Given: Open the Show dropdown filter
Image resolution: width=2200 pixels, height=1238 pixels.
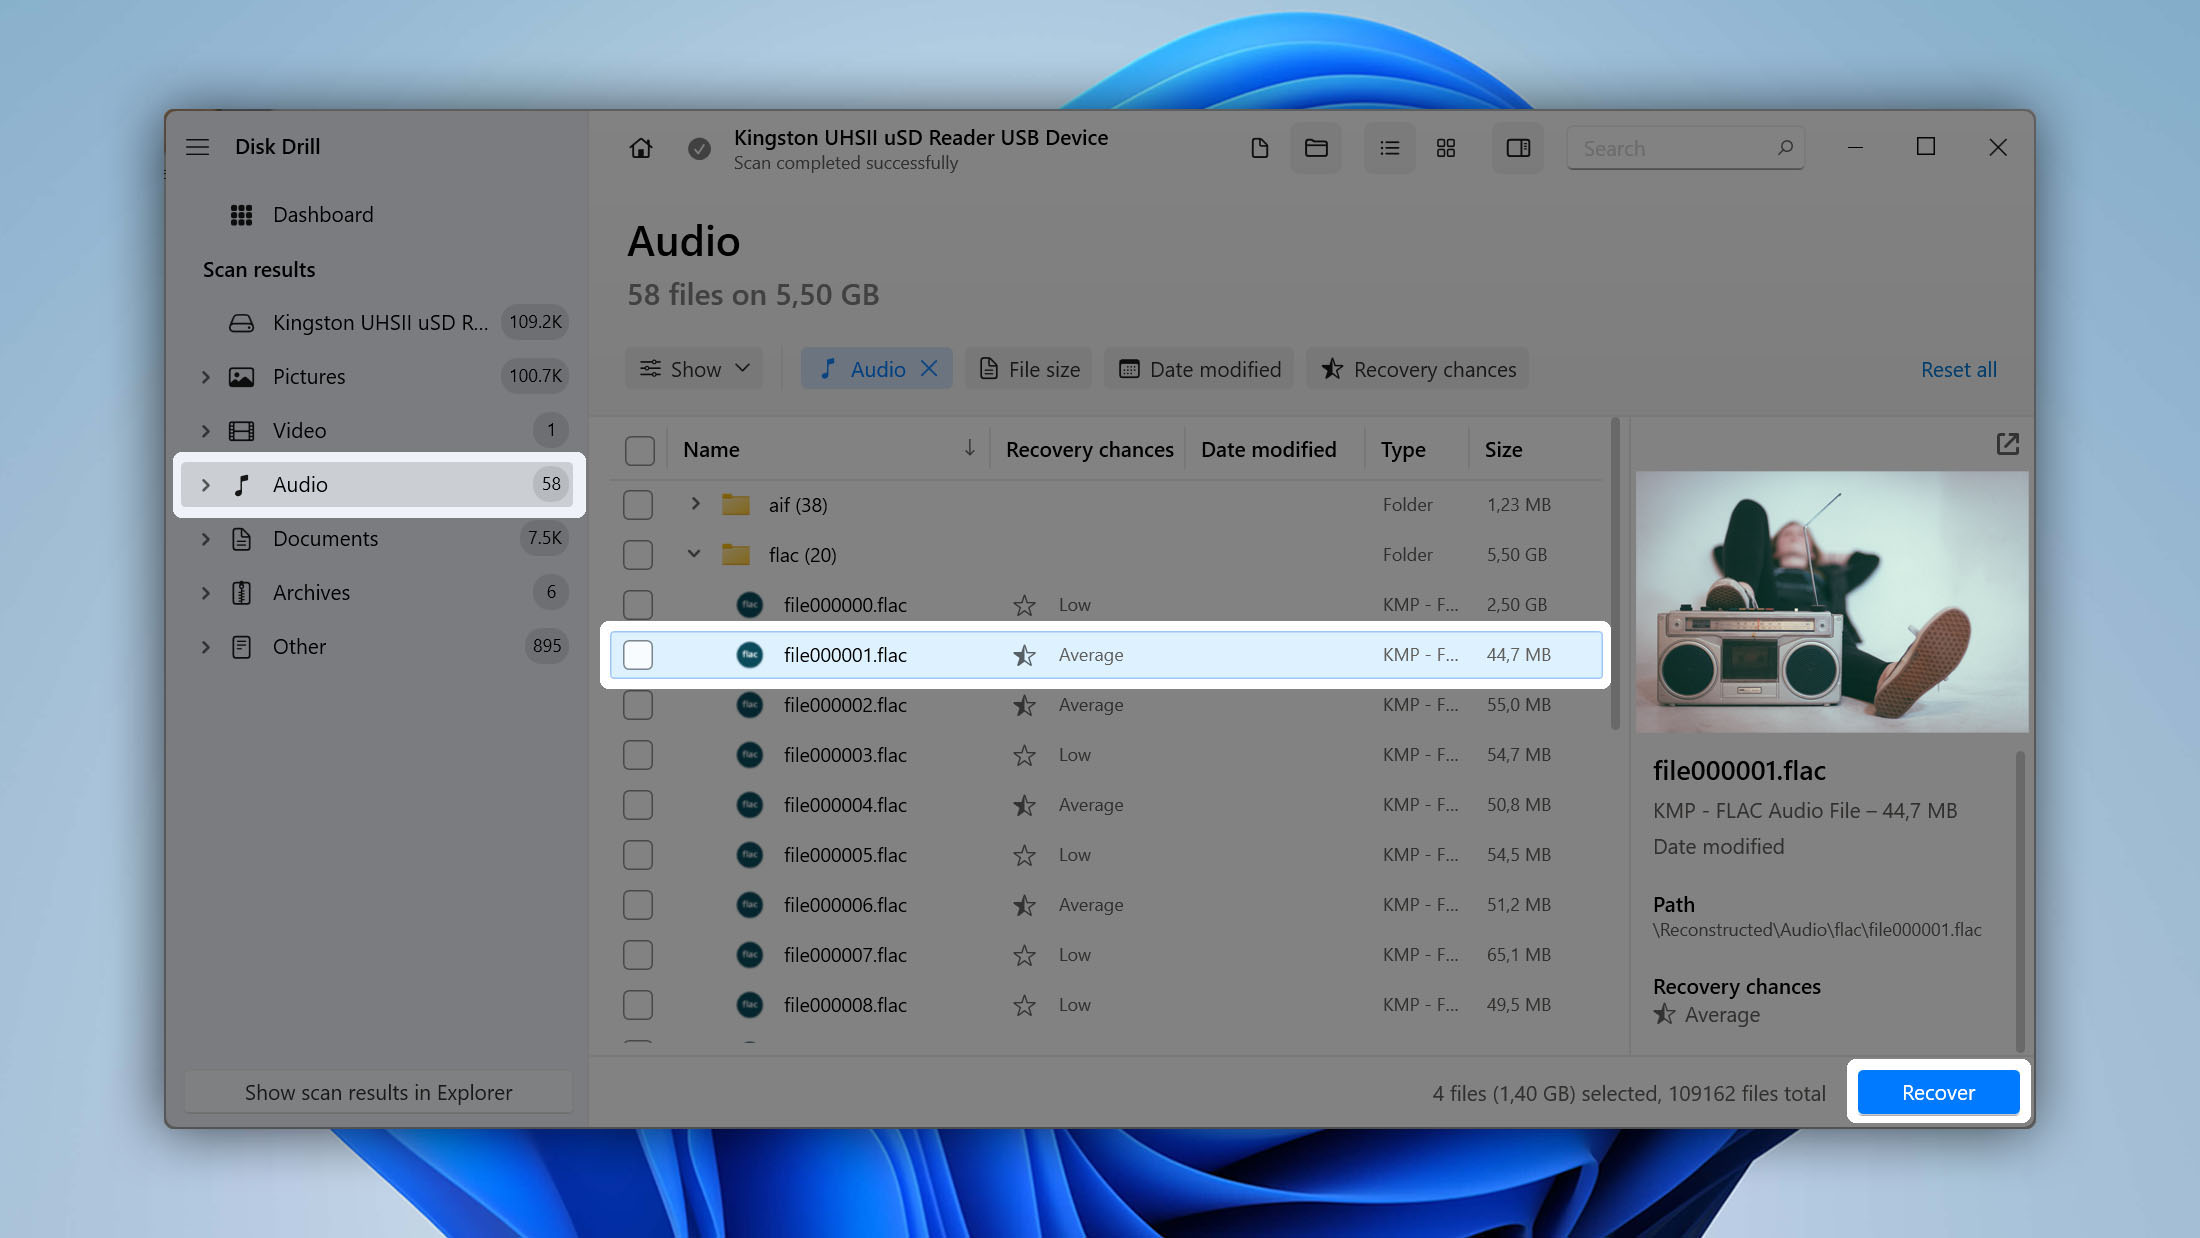Looking at the screenshot, I should pyautogui.click(x=694, y=369).
